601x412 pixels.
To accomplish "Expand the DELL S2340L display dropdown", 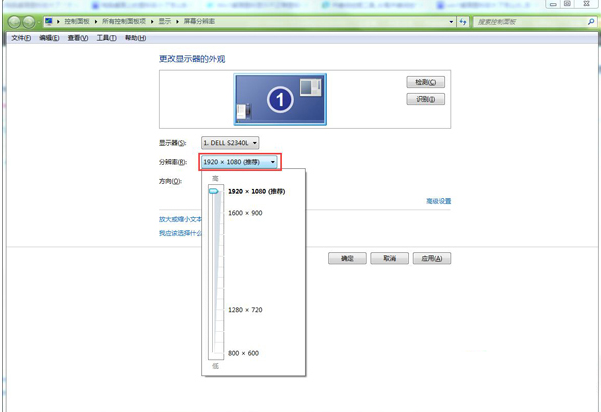I will (230, 143).
